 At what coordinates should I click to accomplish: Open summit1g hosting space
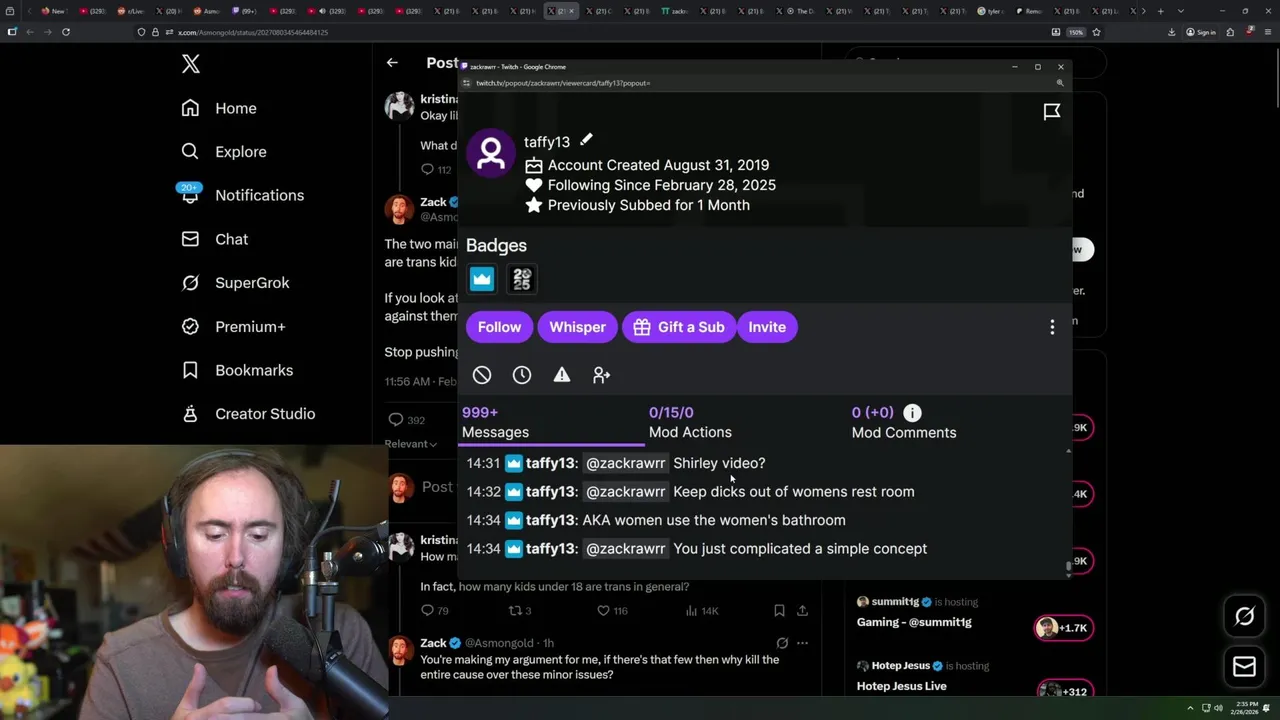coord(914,622)
